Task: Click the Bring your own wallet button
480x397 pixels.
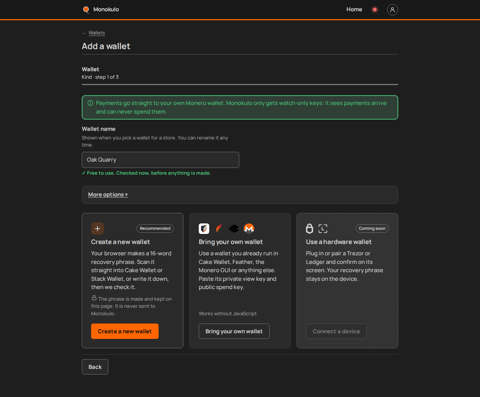Action: pos(234,331)
